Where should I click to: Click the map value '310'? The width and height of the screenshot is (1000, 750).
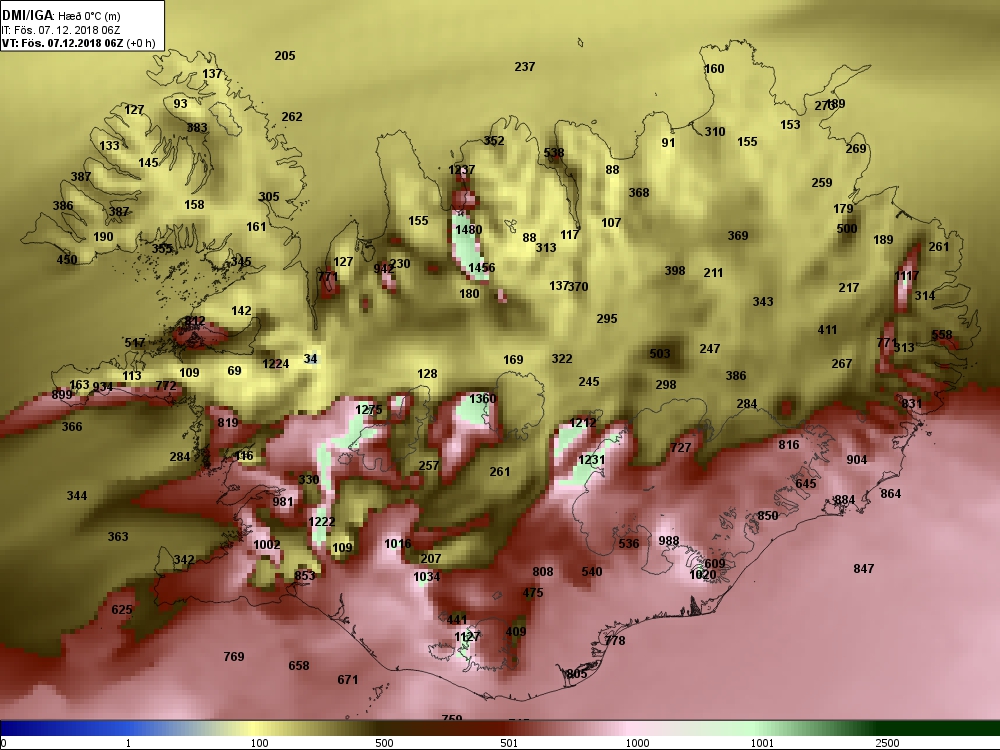(714, 132)
